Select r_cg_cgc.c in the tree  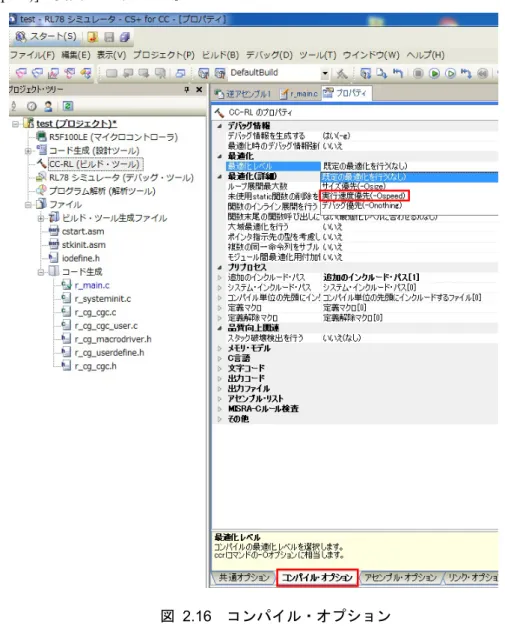pyautogui.click(x=95, y=312)
